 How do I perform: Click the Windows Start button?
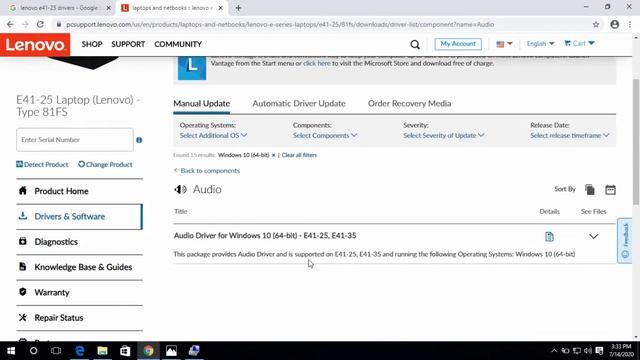11,351
